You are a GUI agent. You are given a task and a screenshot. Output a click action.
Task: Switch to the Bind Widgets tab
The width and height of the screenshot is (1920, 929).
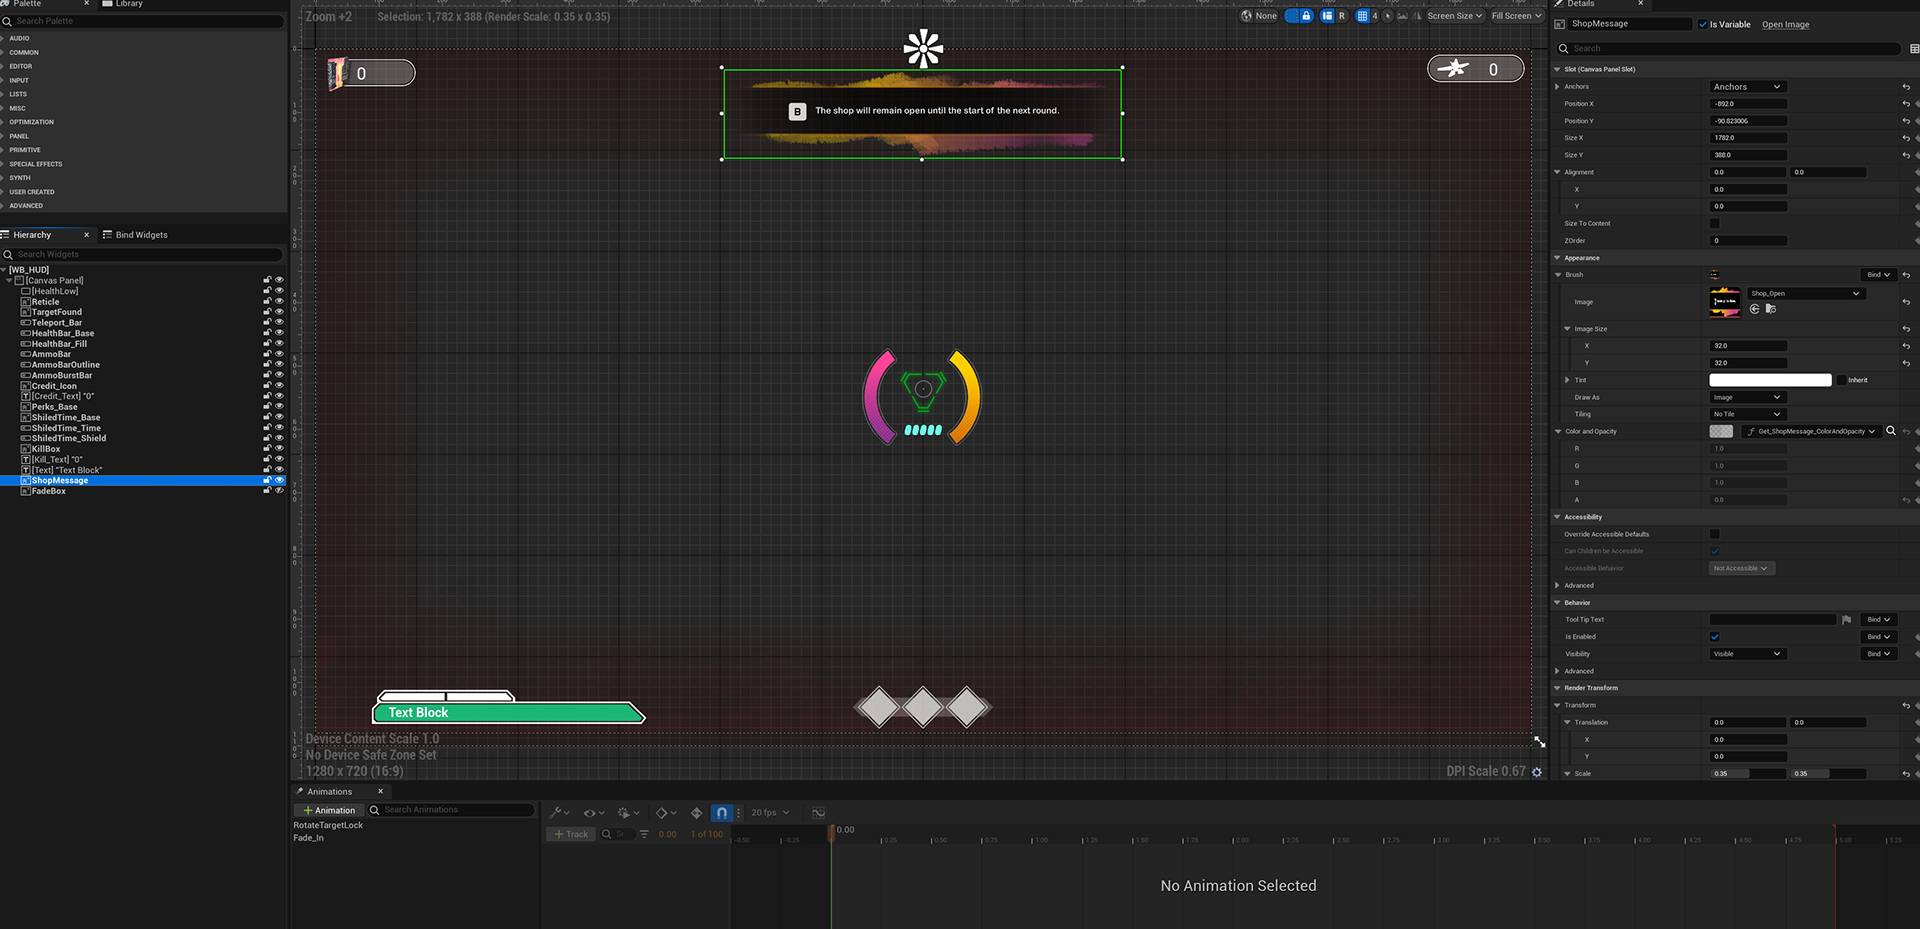tap(135, 235)
